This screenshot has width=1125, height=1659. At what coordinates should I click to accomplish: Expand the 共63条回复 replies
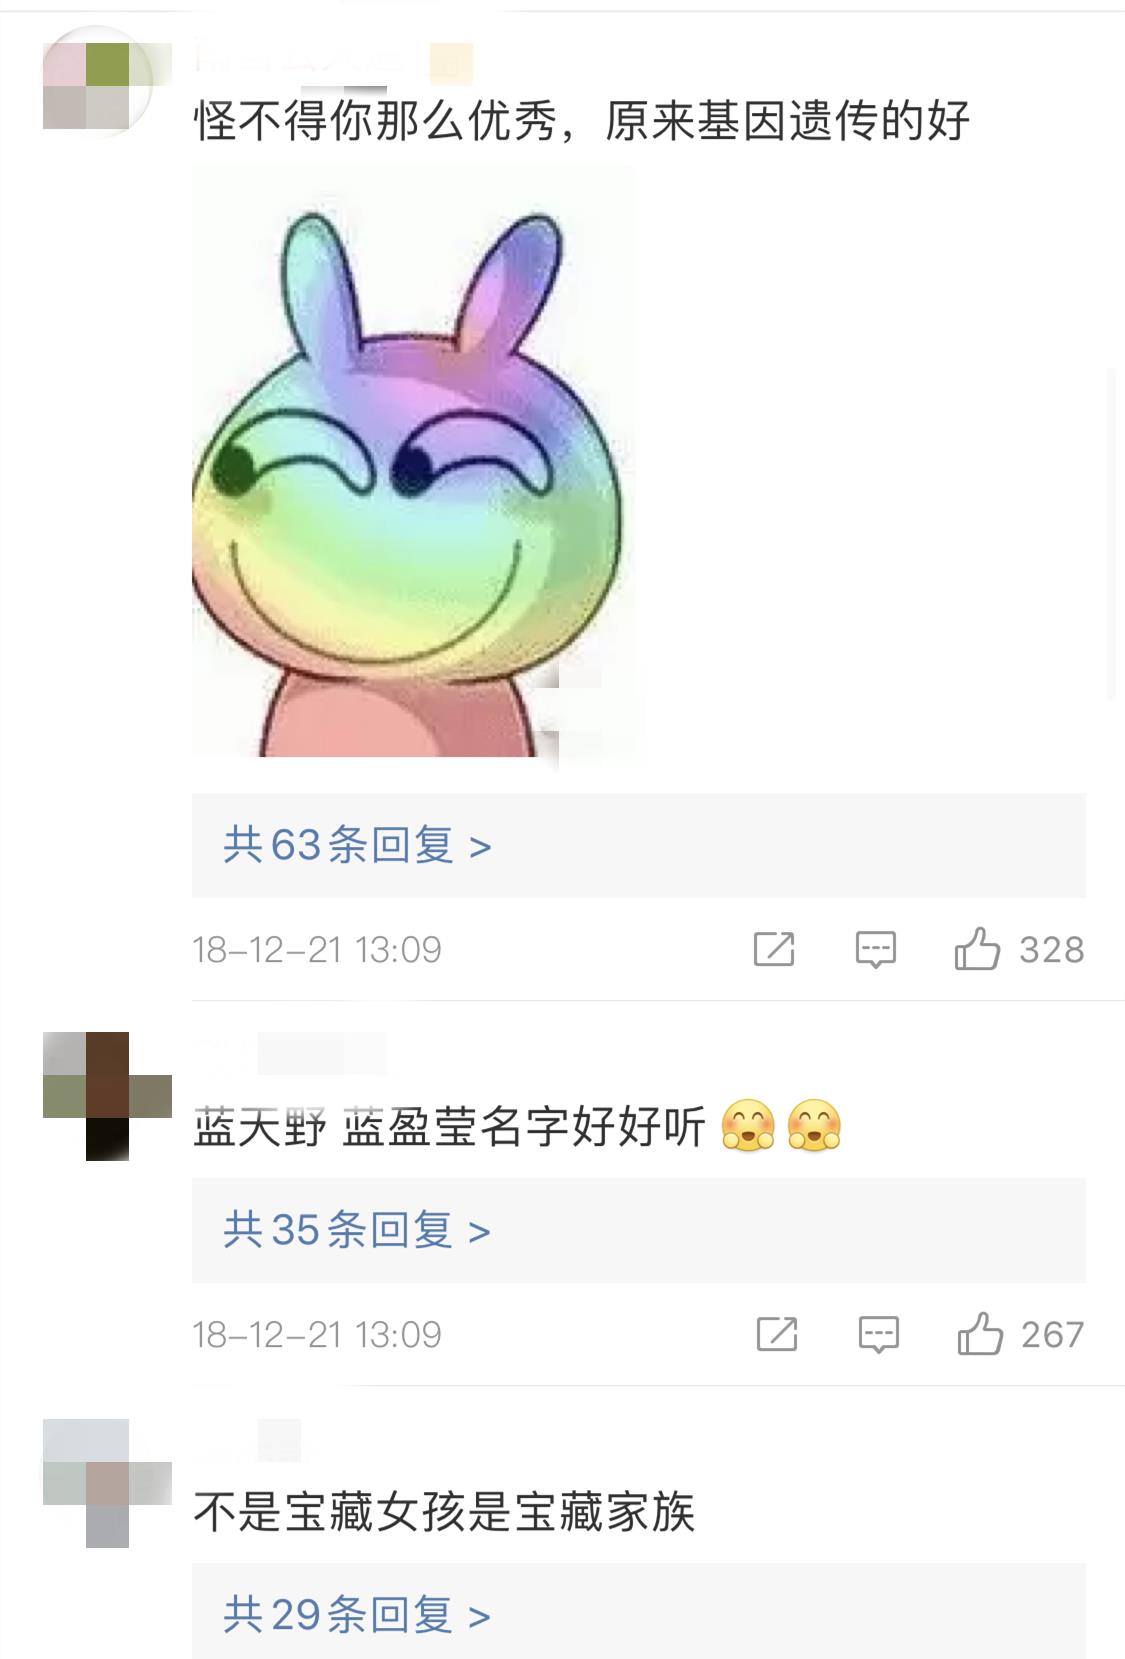coord(638,845)
